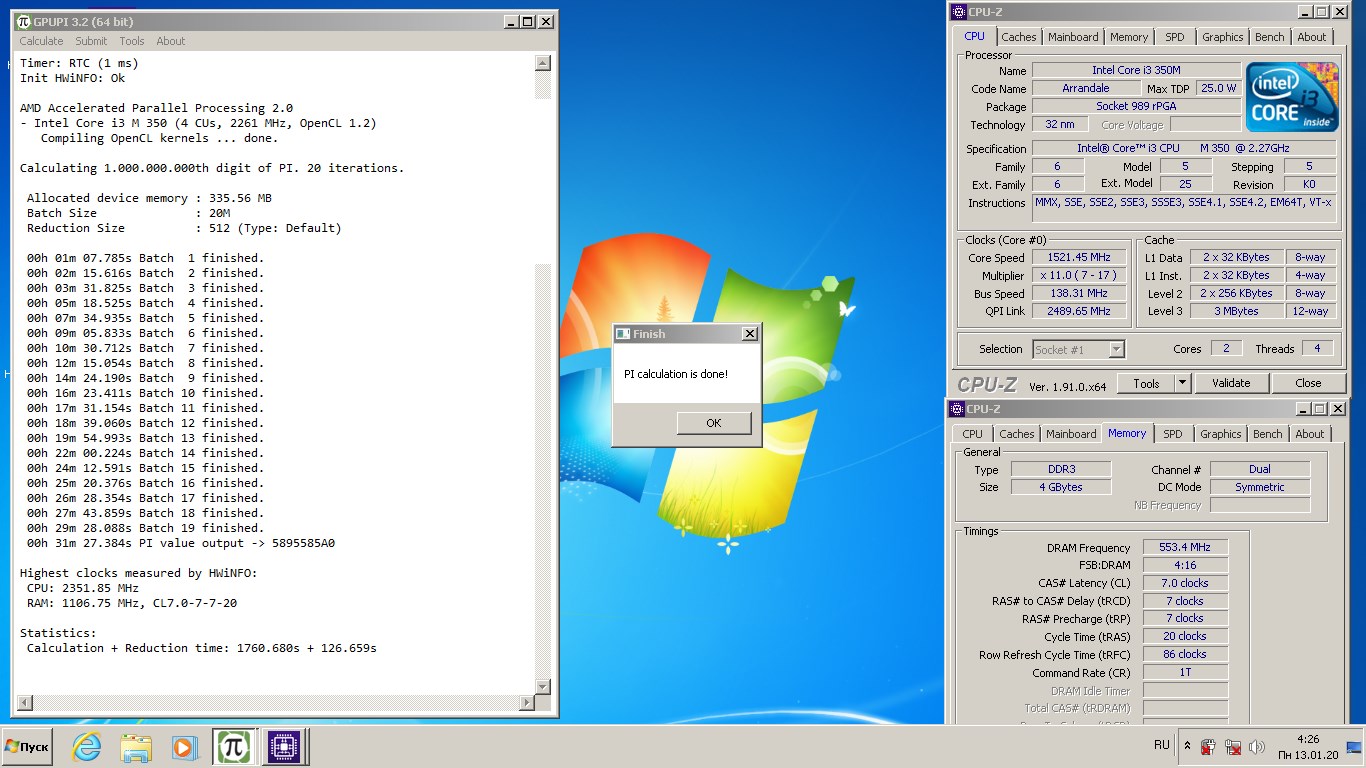Viewport: 1366px width, 768px height.
Task: Click the RU language indicator
Action: tap(1162, 745)
